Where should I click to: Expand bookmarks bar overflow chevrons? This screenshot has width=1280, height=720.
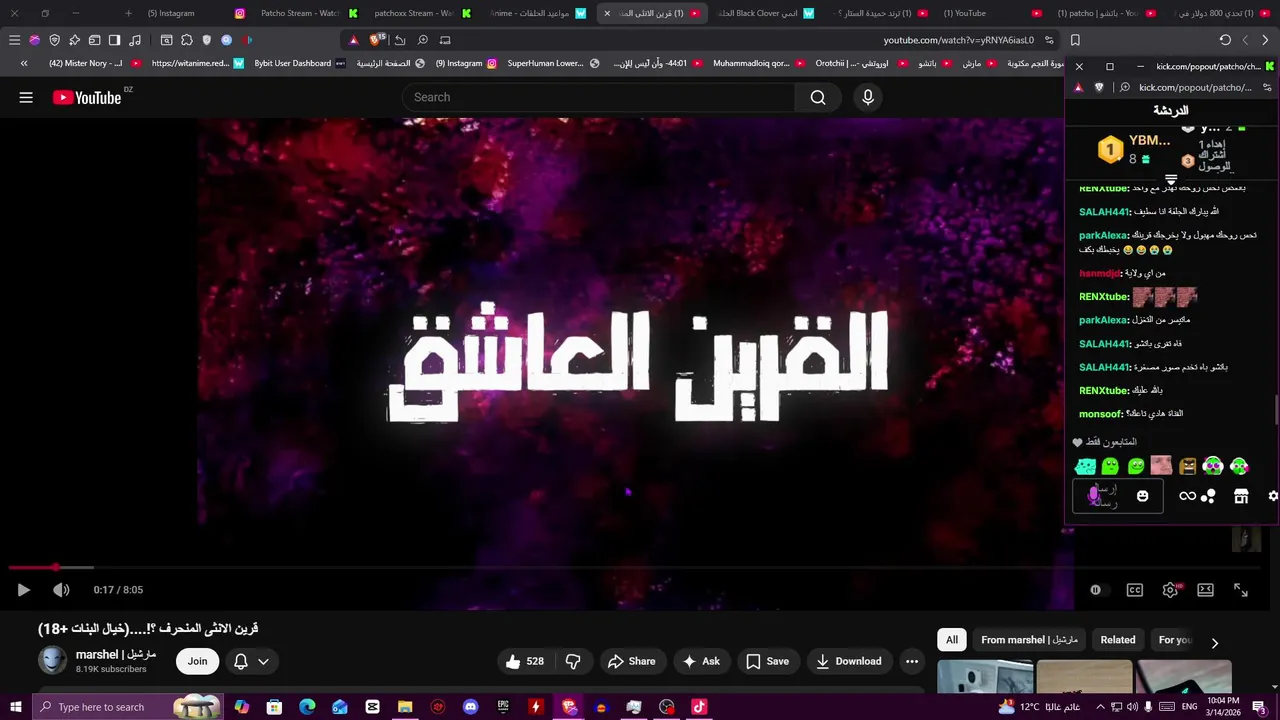(x=24, y=63)
